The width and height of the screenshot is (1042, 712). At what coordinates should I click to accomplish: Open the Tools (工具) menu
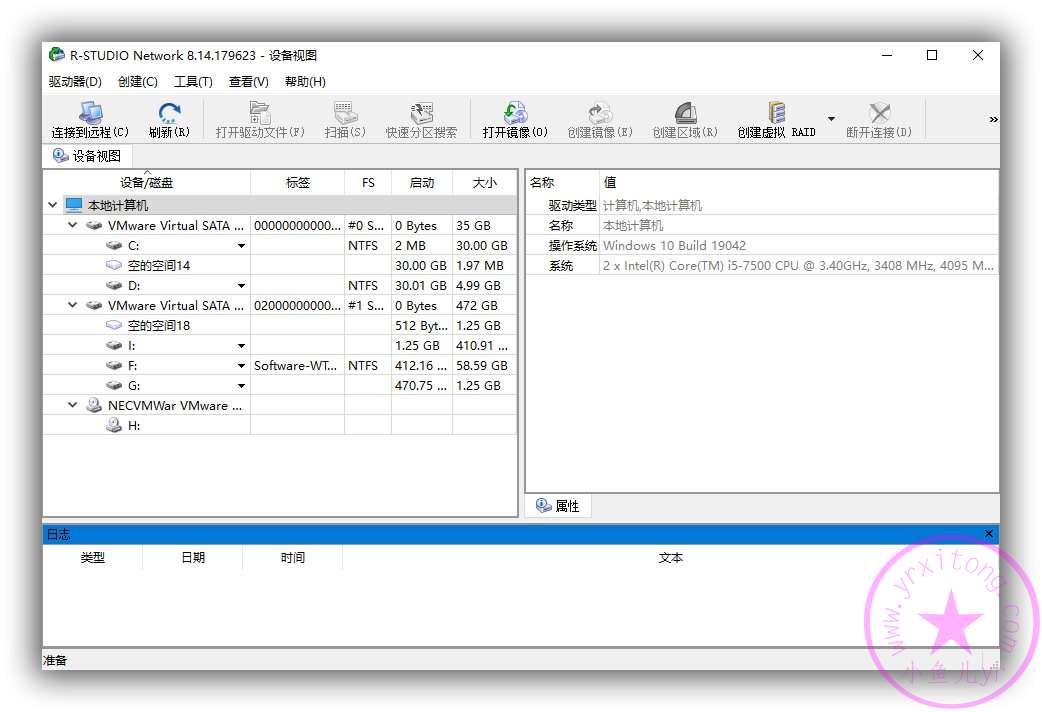(193, 82)
